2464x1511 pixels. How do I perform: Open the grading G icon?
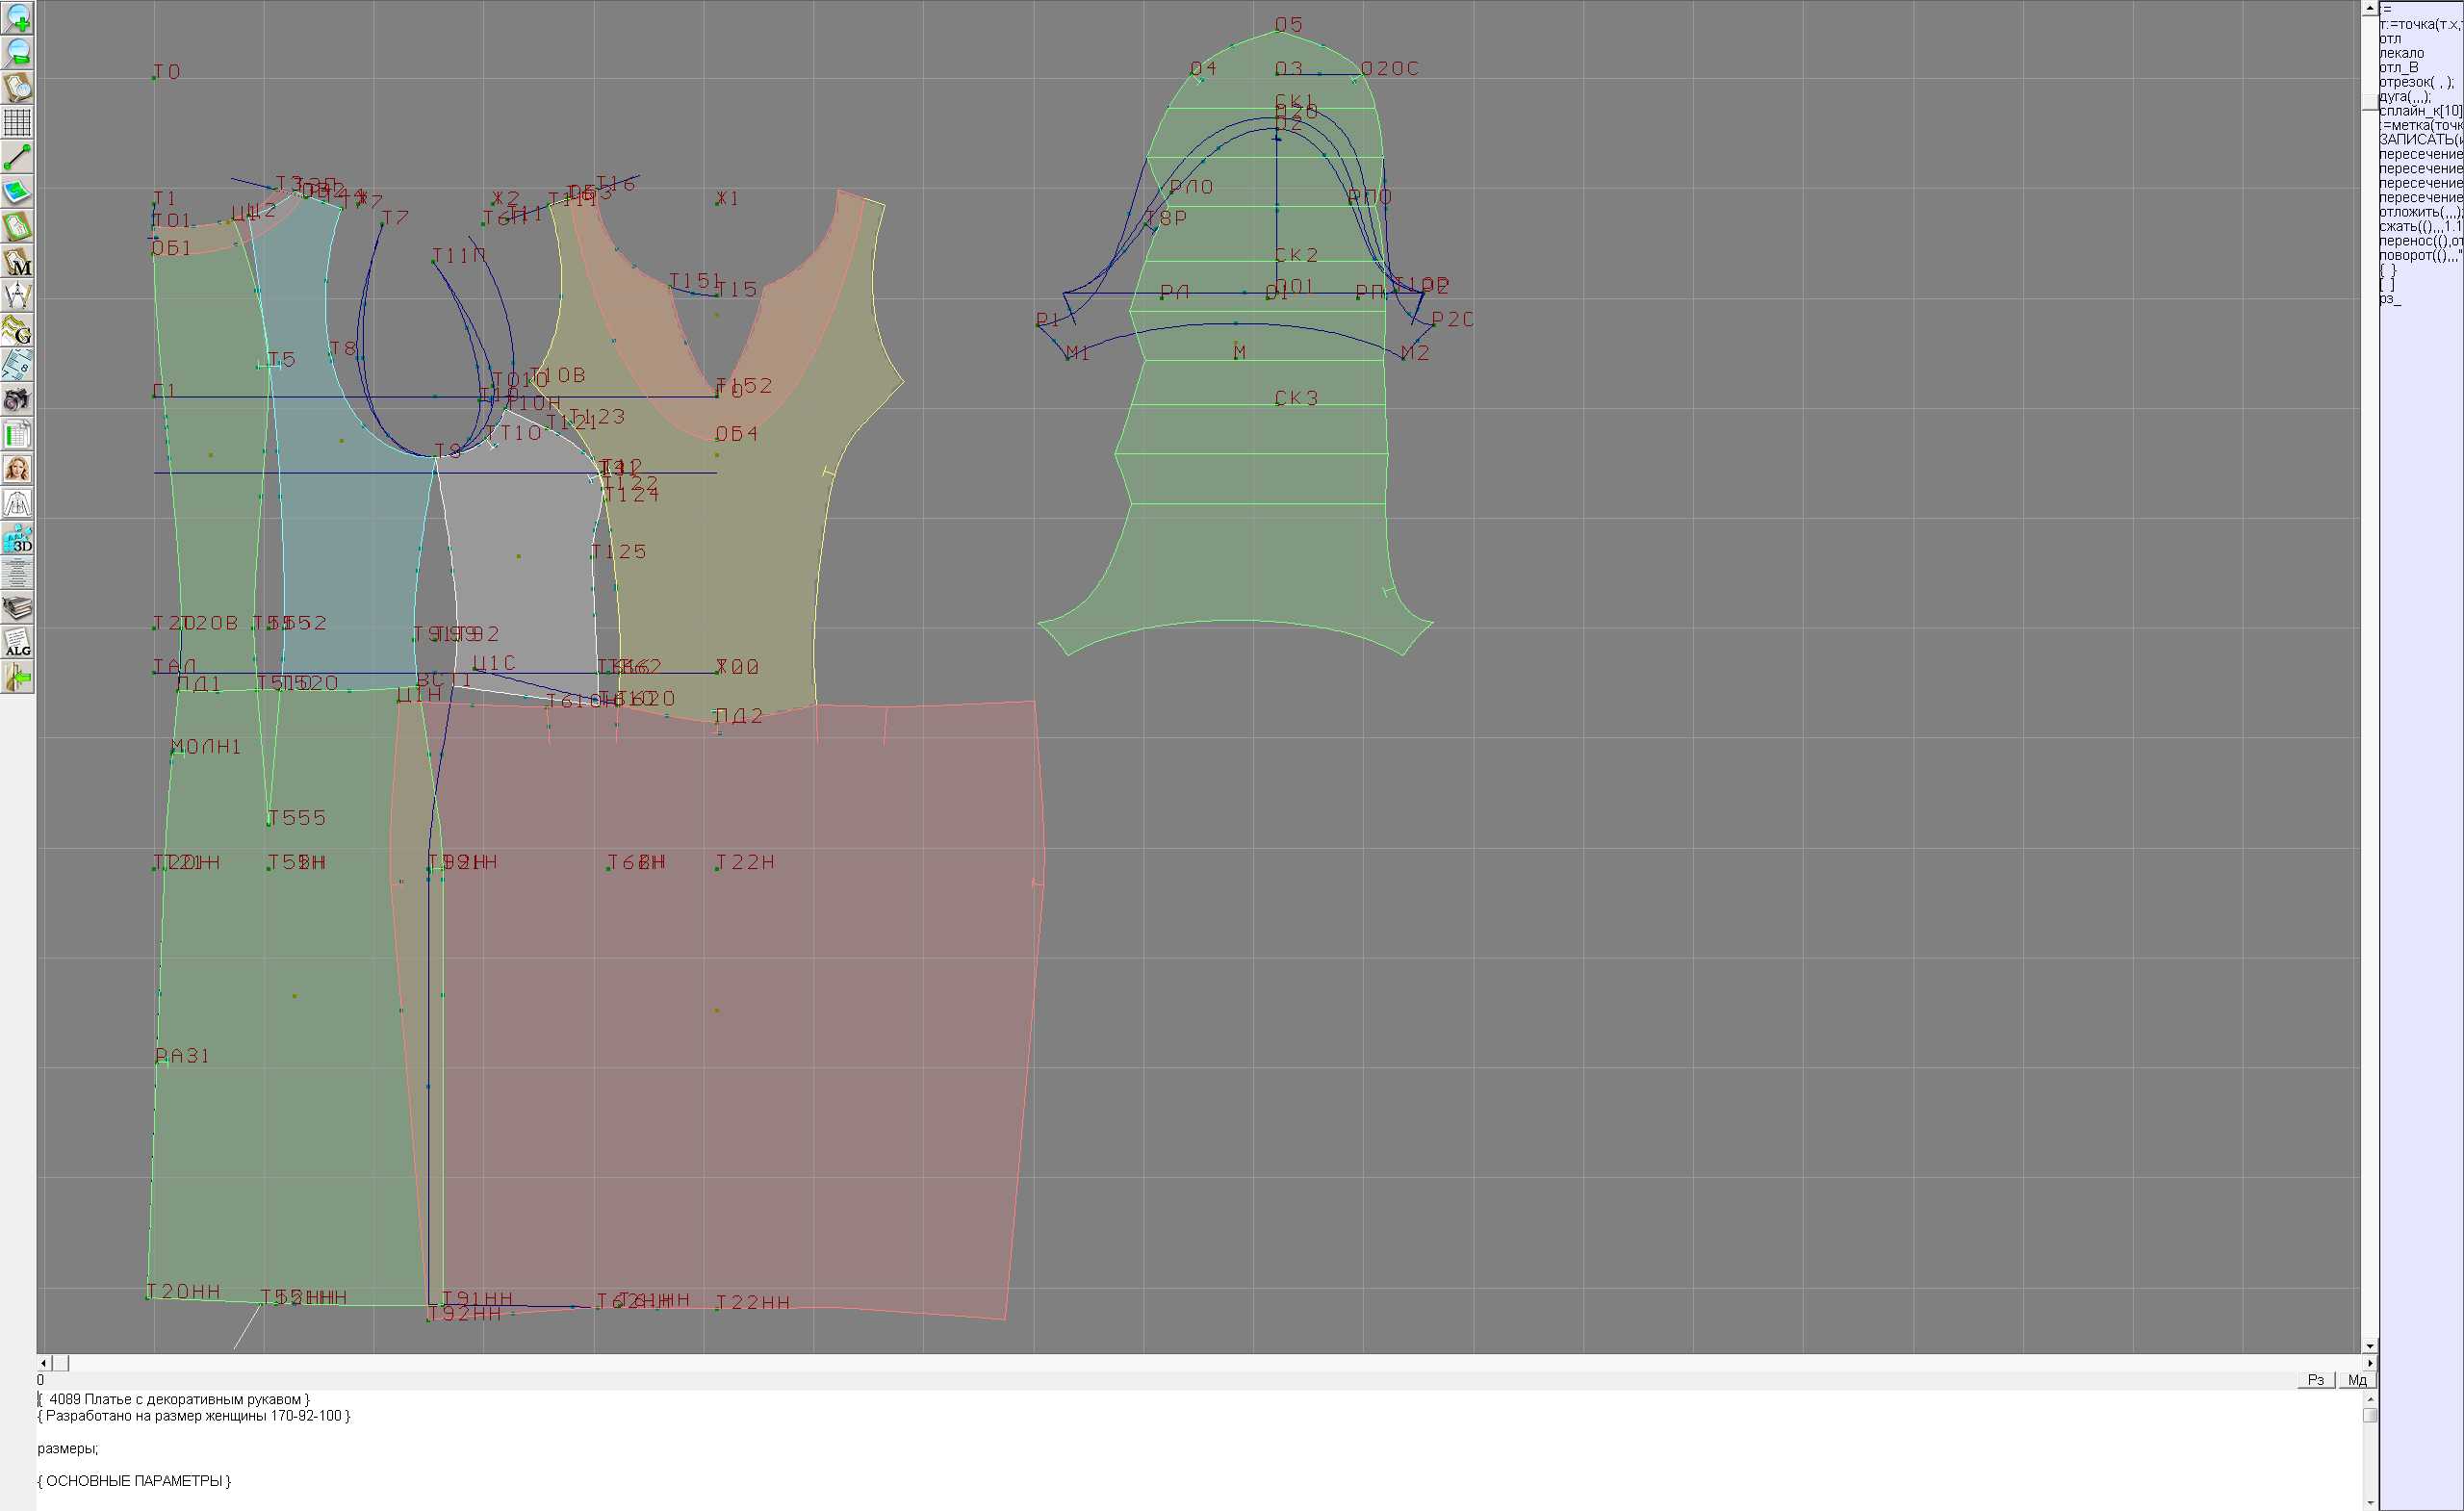coord(18,330)
